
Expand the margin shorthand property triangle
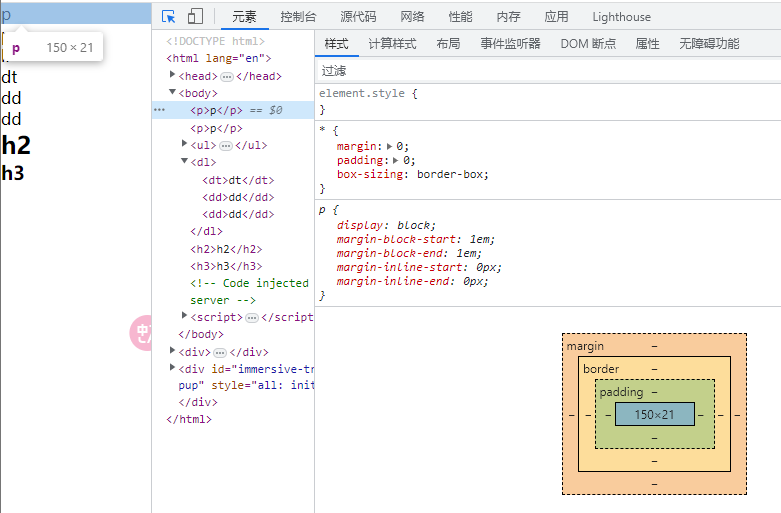tap(390, 146)
